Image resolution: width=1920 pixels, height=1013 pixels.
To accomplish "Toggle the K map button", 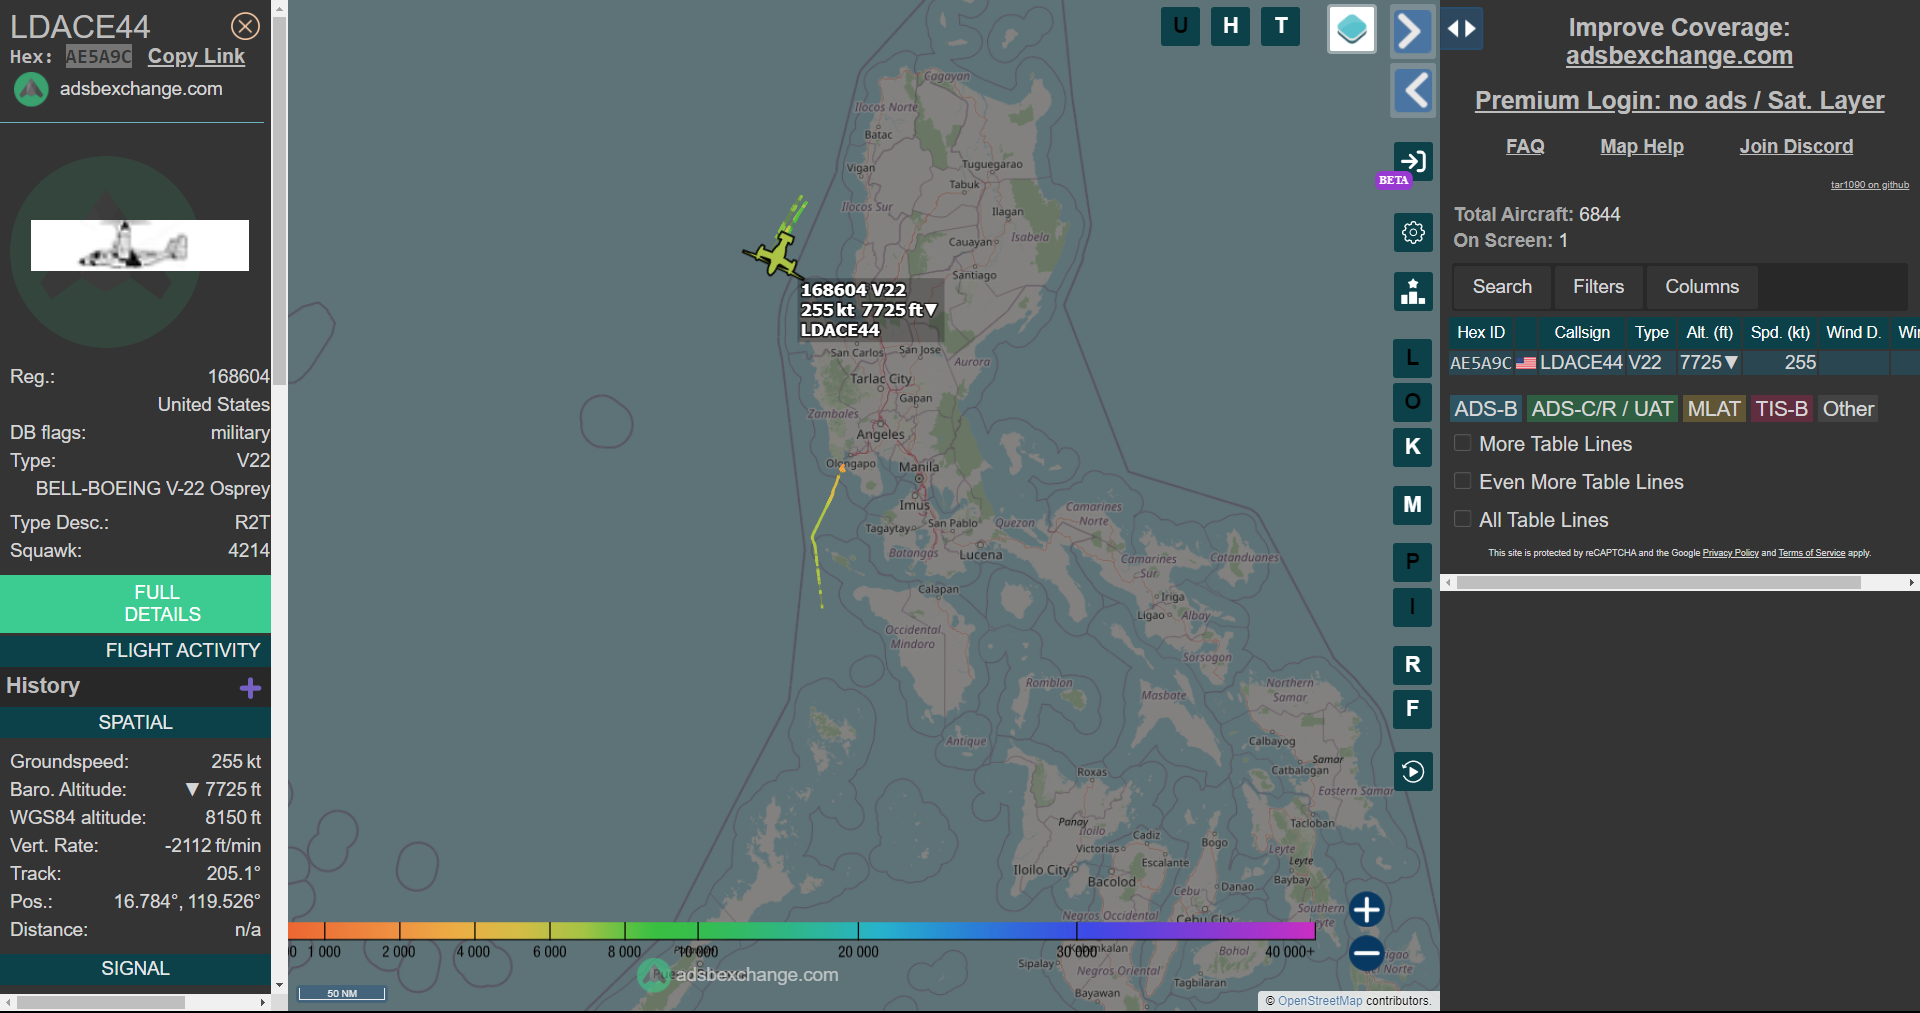I will point(1413,446).
